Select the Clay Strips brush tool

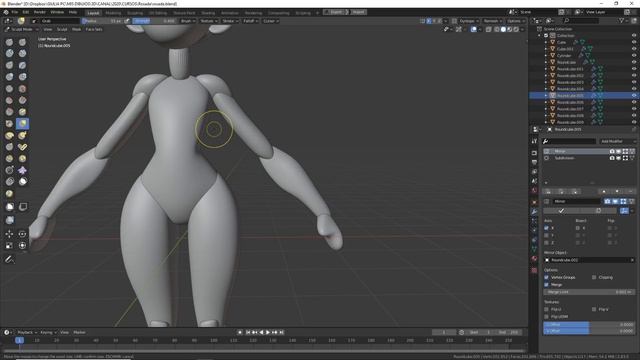point(22,53)
